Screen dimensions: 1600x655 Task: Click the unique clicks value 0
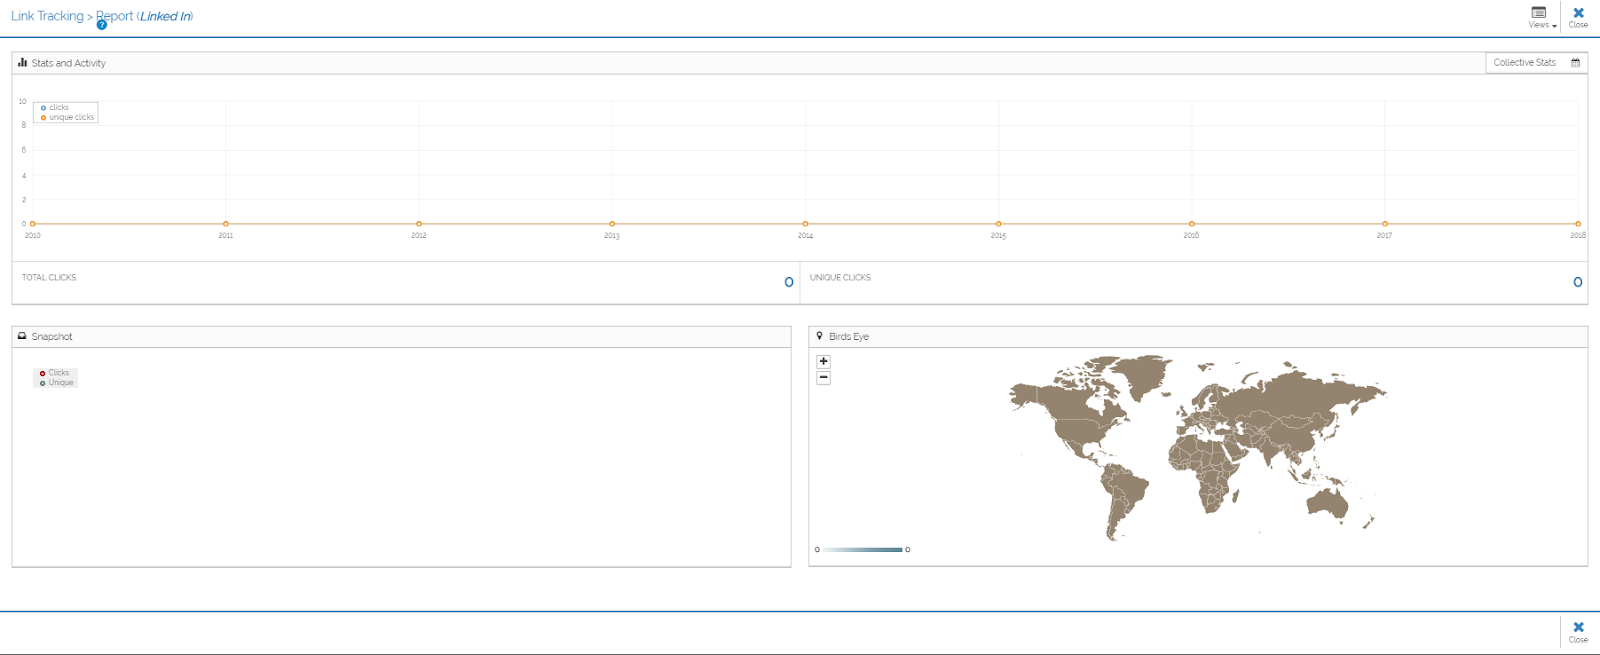pyautogui.click(x=1578, y=283)
